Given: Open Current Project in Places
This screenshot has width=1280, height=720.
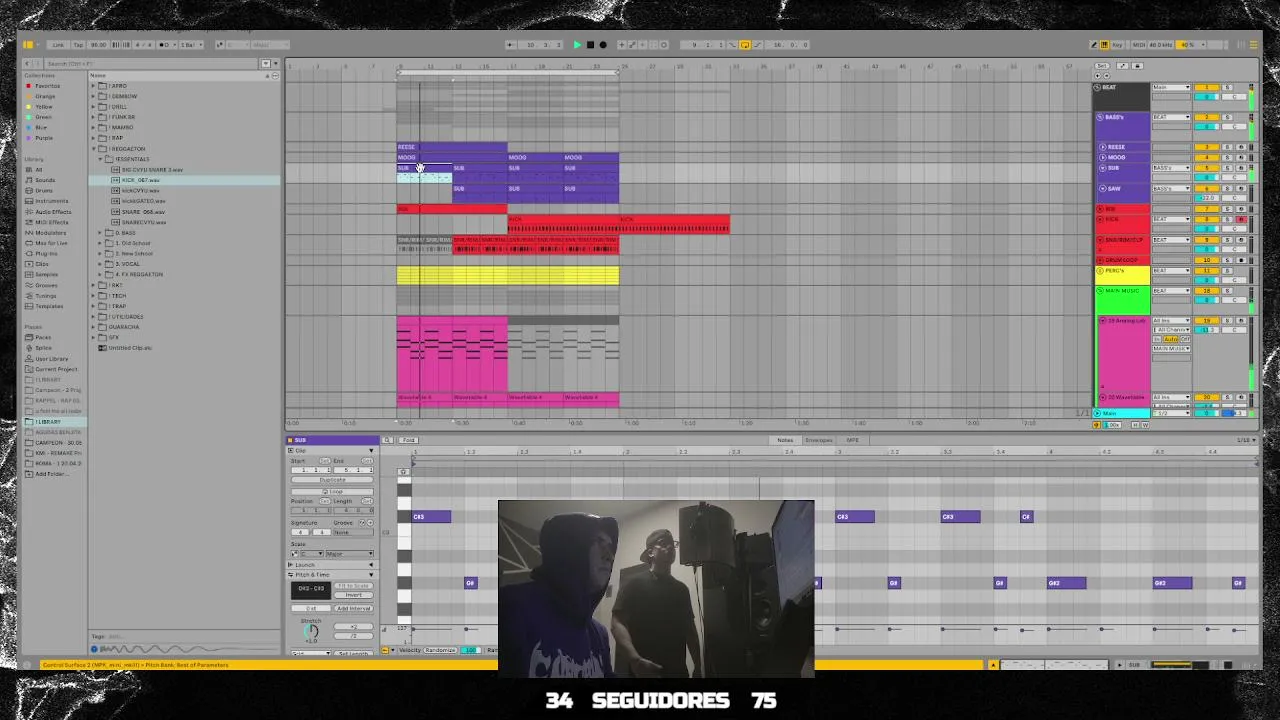Looking at the screenshot, I should (x=56, y=369).
